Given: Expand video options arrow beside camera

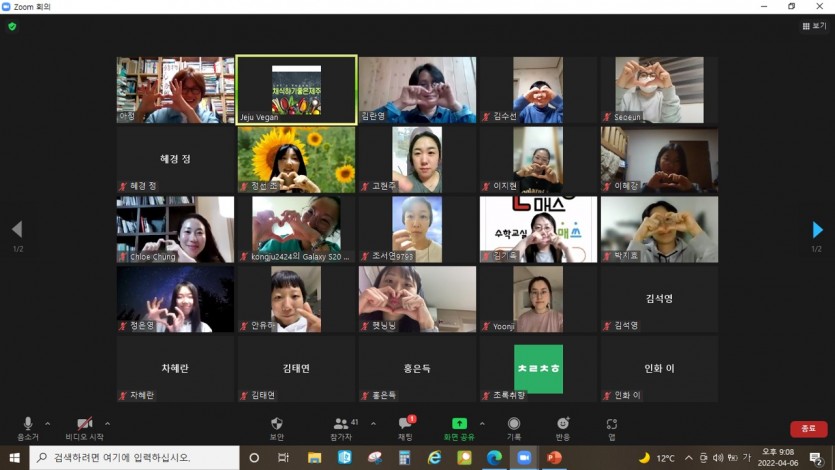Looking at the screenshot, I should (x=108, y=424).
